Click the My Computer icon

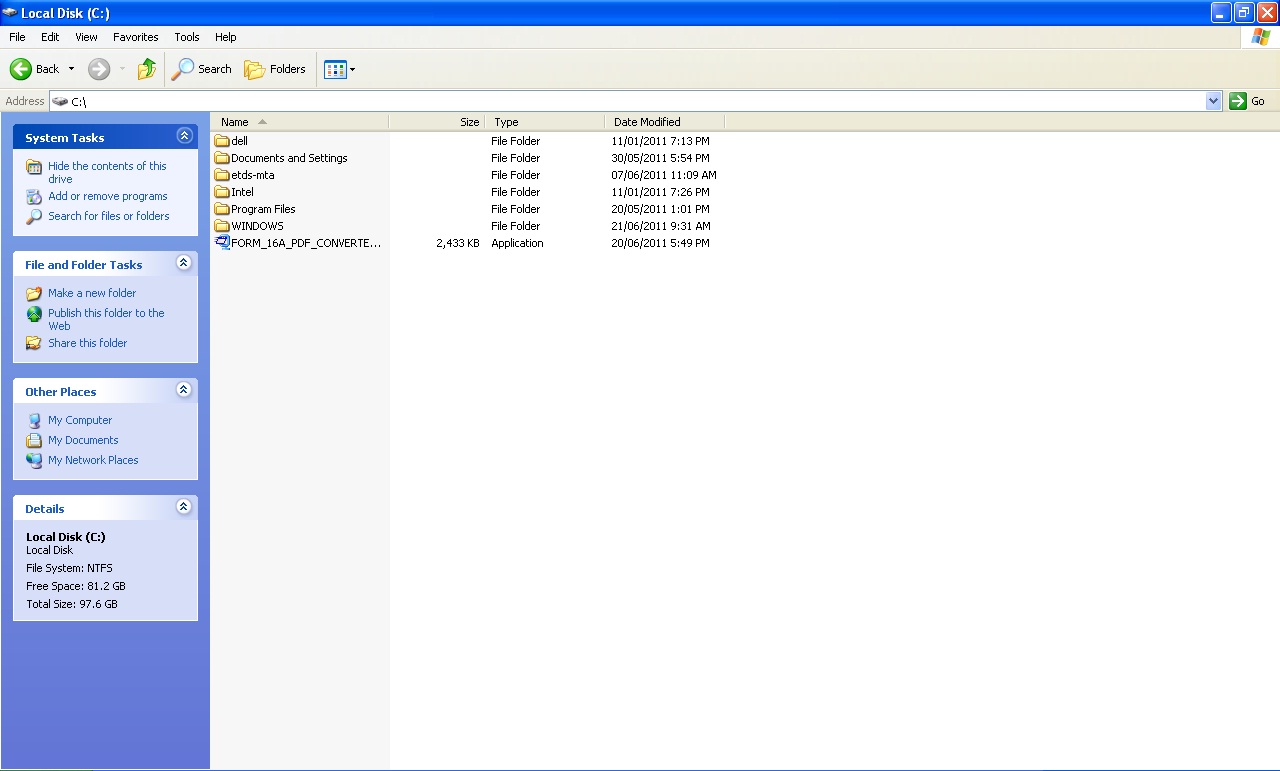(34, 421)
